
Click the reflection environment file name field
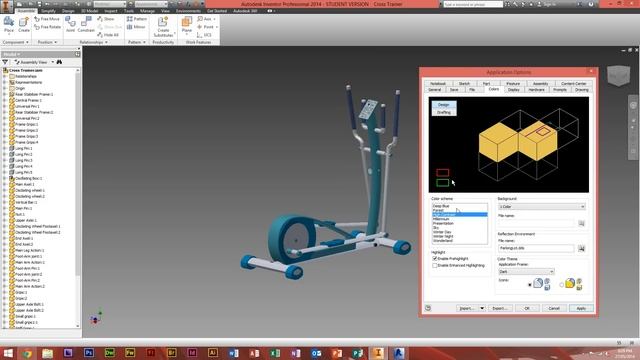click(536, 248)
